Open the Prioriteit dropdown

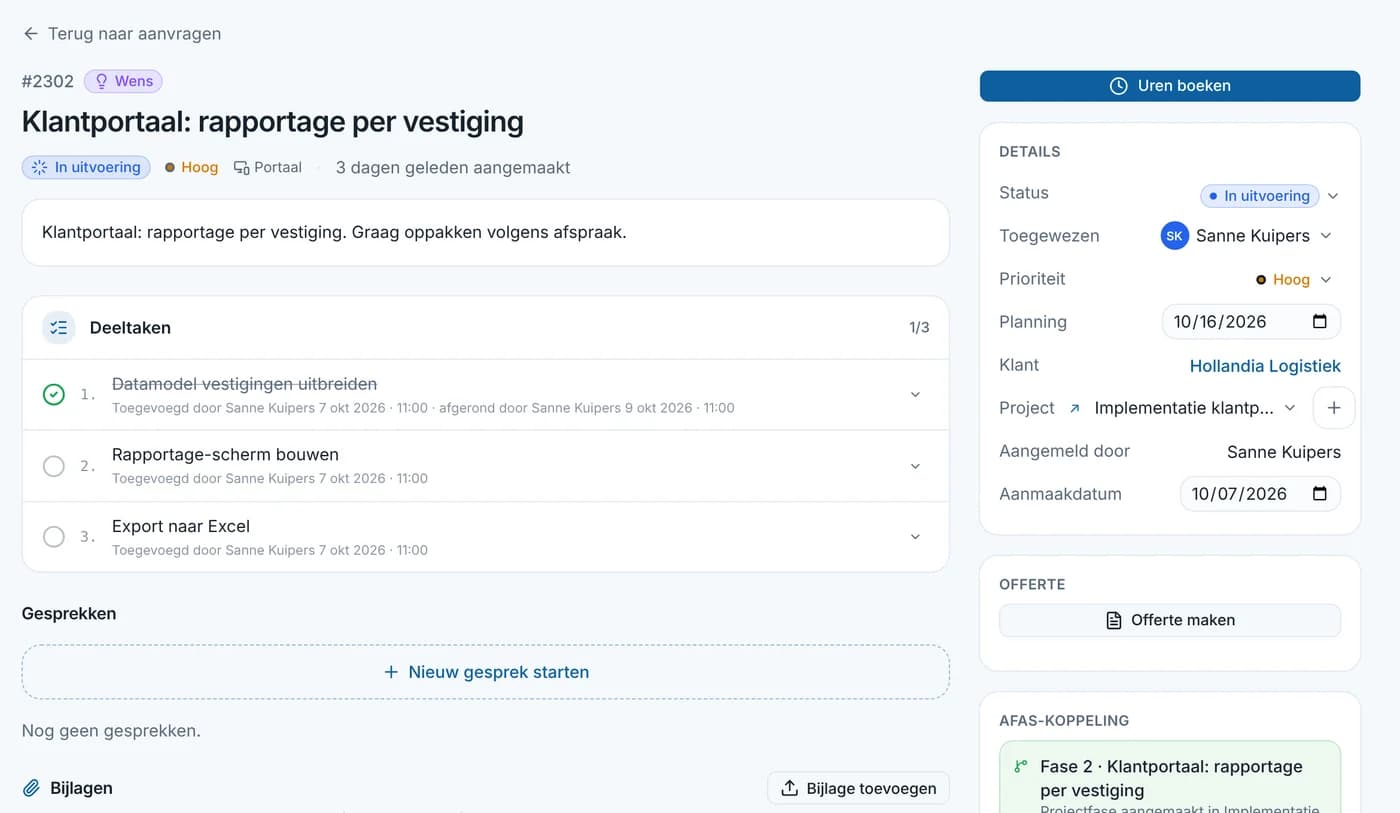[x=1295, y=280]
